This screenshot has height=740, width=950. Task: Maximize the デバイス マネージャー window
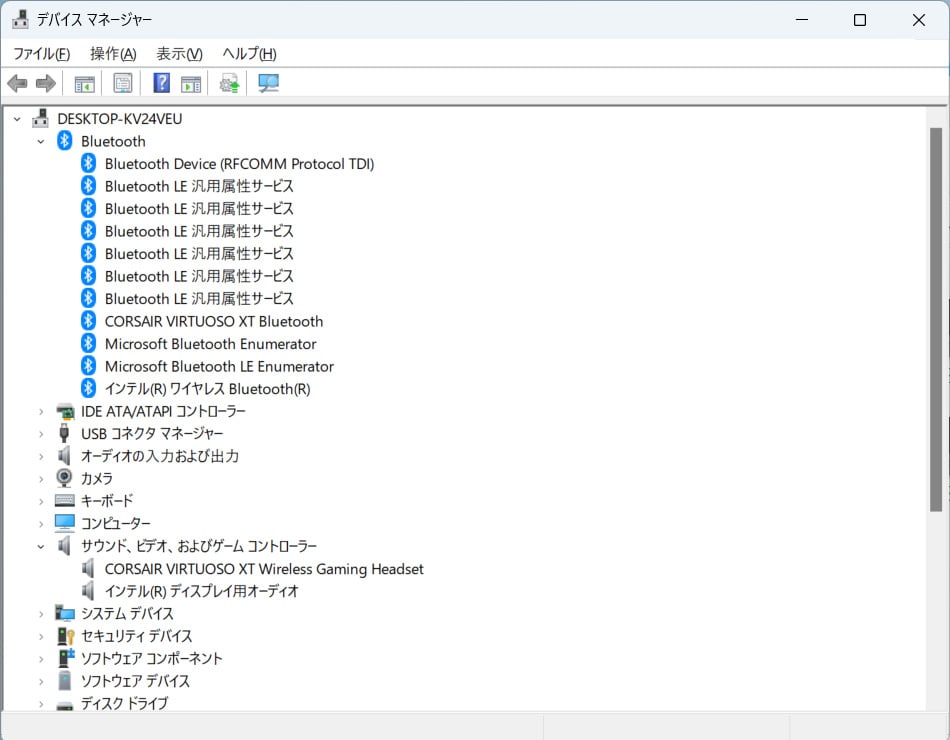tap(860, 20)
